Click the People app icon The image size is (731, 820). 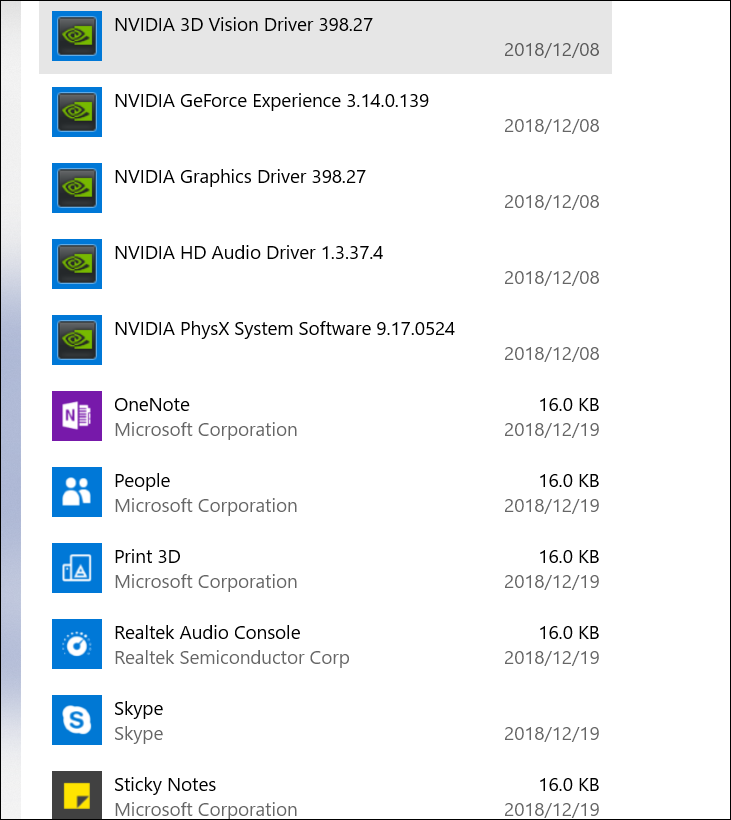click(77, 492)
